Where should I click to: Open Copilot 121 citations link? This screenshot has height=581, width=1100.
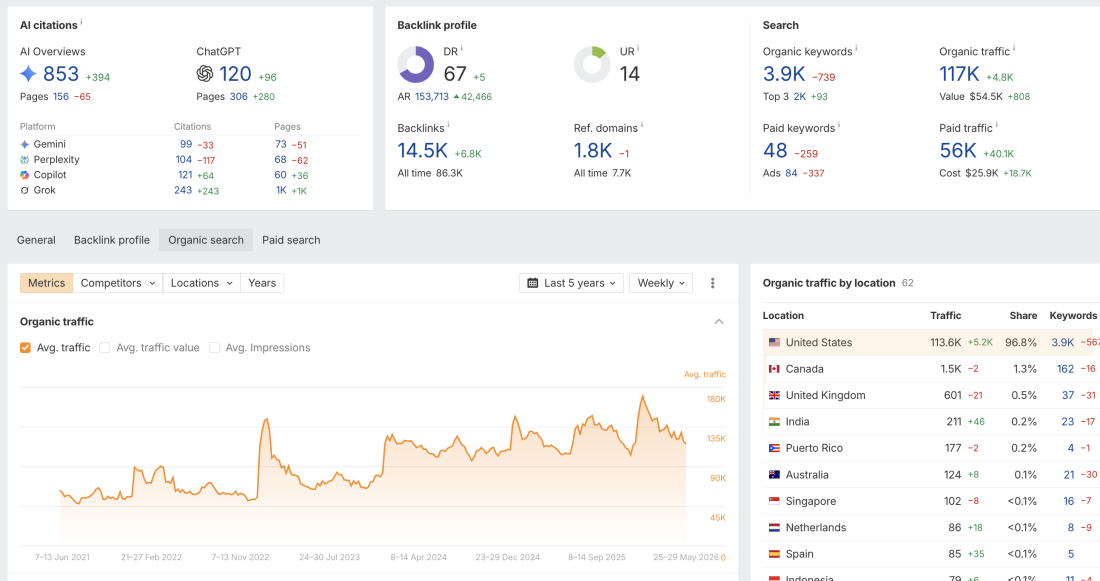(x=185, y=175)
